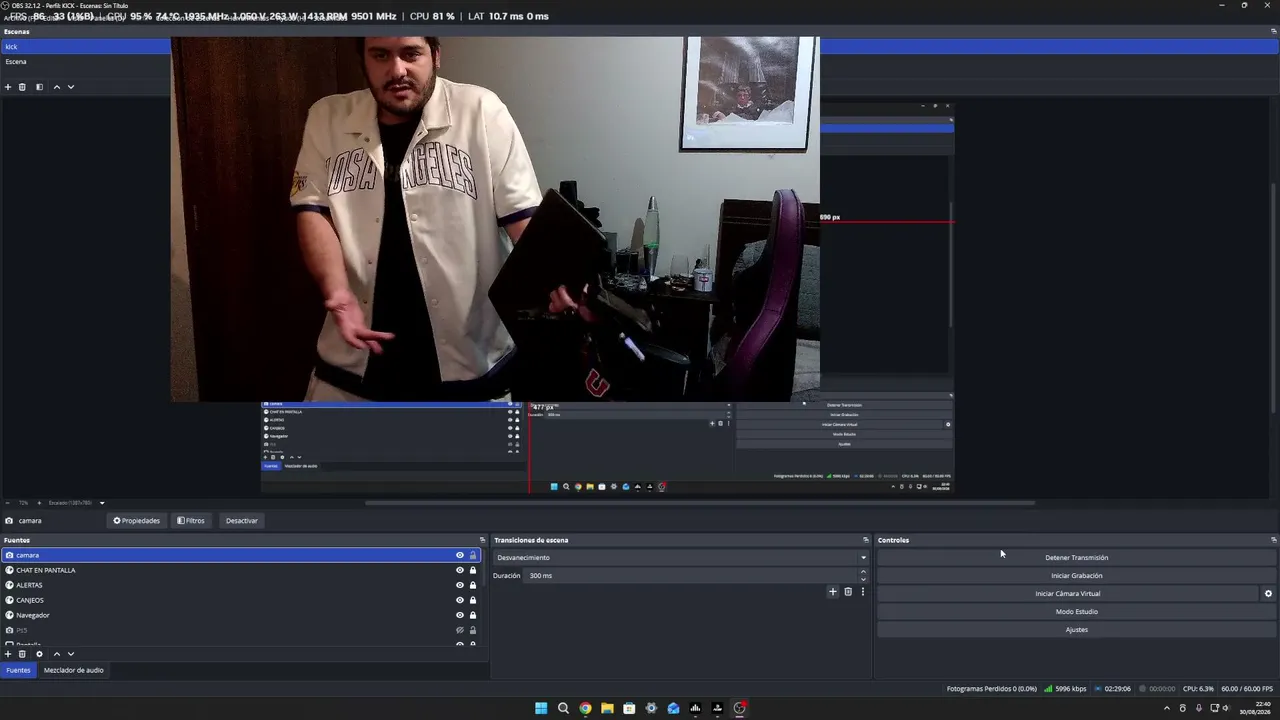Unlock the CANJEOS source
The width and height of the screenshot is (1280, 720).
click(x=473, y=600)
